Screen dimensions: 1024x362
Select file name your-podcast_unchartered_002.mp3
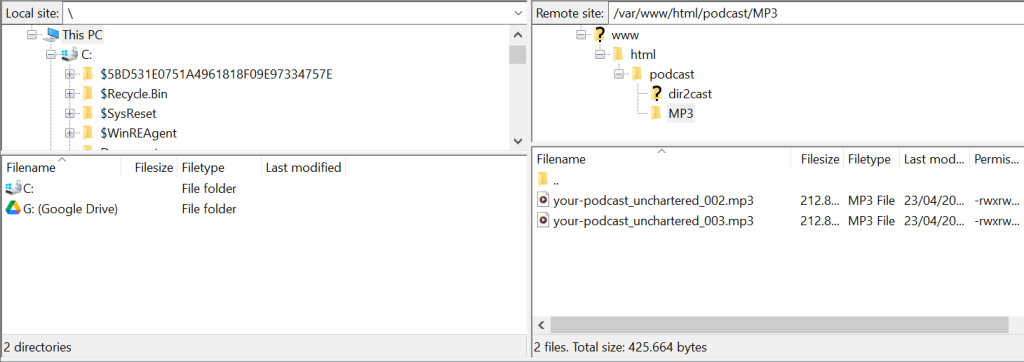[x=653, y=201]
